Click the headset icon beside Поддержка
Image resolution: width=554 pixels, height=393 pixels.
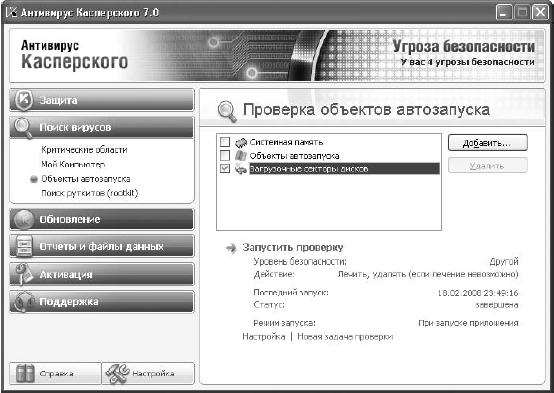click(x=24, y=302)
